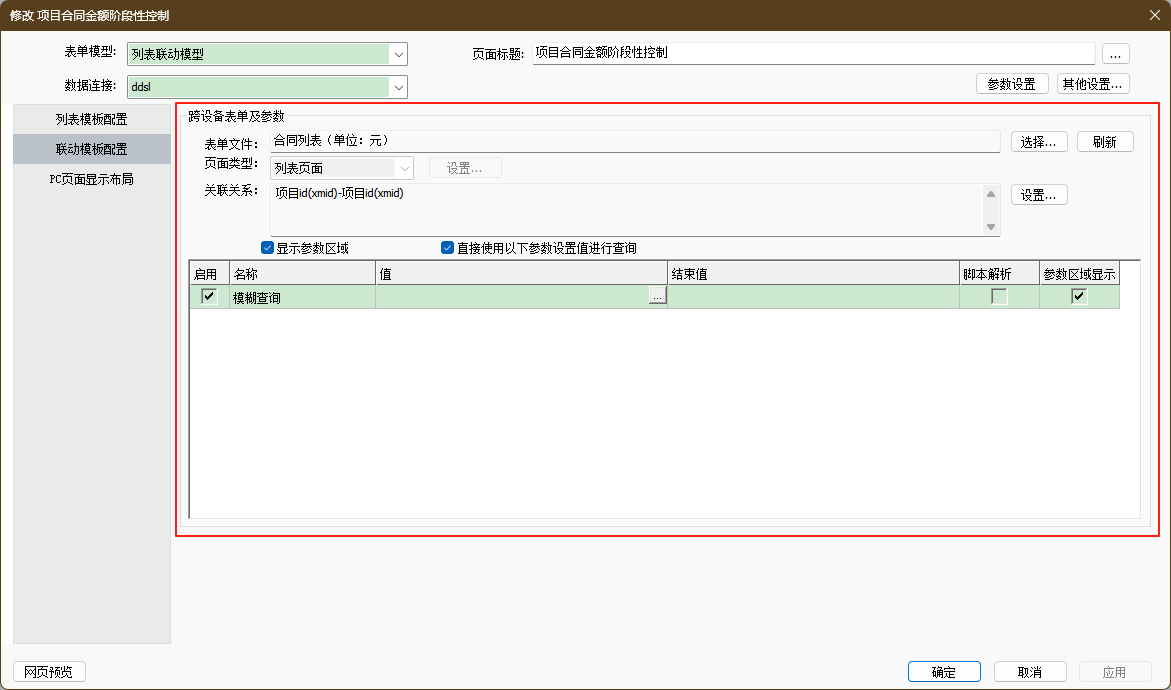This screenshot has width=1171, height=690.
Task: Uncheck the 启用 checkbox for 模糊查询 row
Action: coord(209,296)
